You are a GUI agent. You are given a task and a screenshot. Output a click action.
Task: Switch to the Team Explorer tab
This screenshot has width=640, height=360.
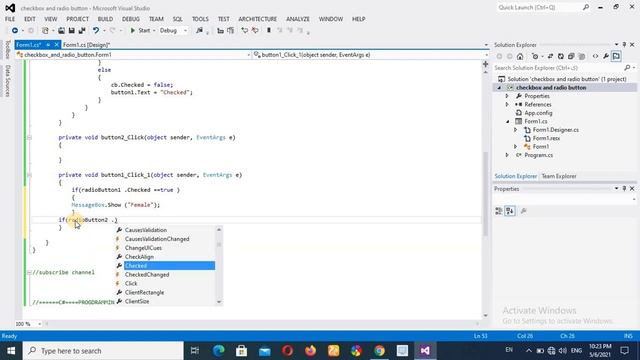click(x=559, y=176)
